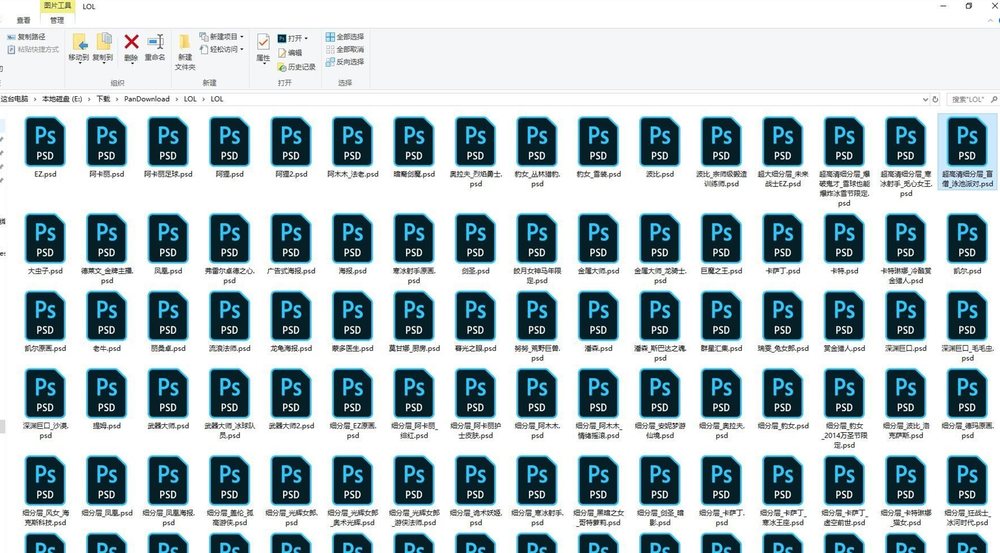Expand the chevron after 本地磁盘 (E:) in breadcrumb
The height and width of the screenshot is (553, 1000).
[x=89, y=100]
